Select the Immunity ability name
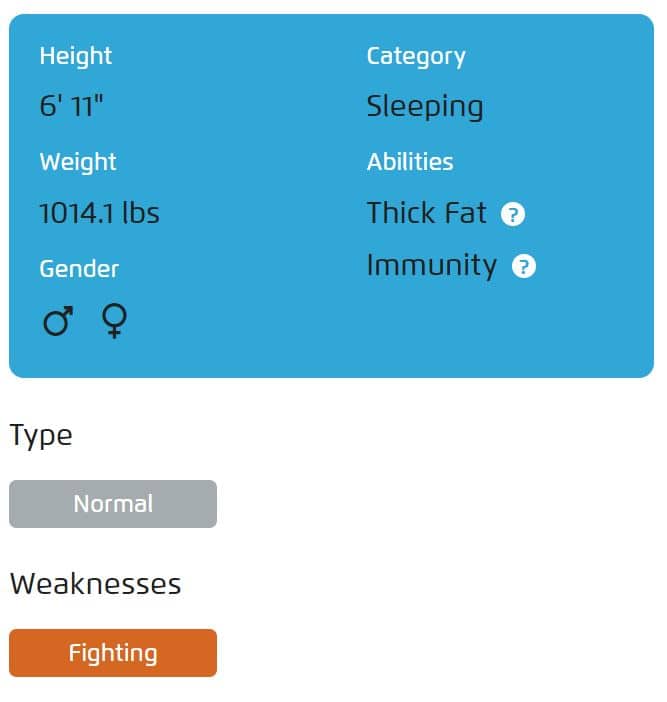 [x=432, y=266]
